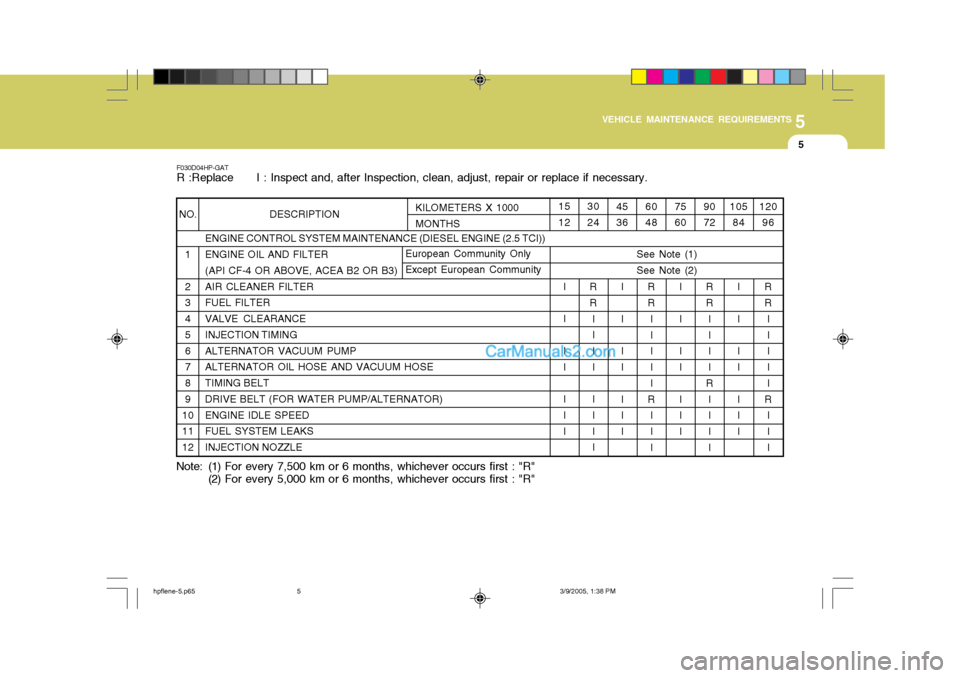
Task: Click the 'MONTHS' header cell
Action: [x=437, y=224]
